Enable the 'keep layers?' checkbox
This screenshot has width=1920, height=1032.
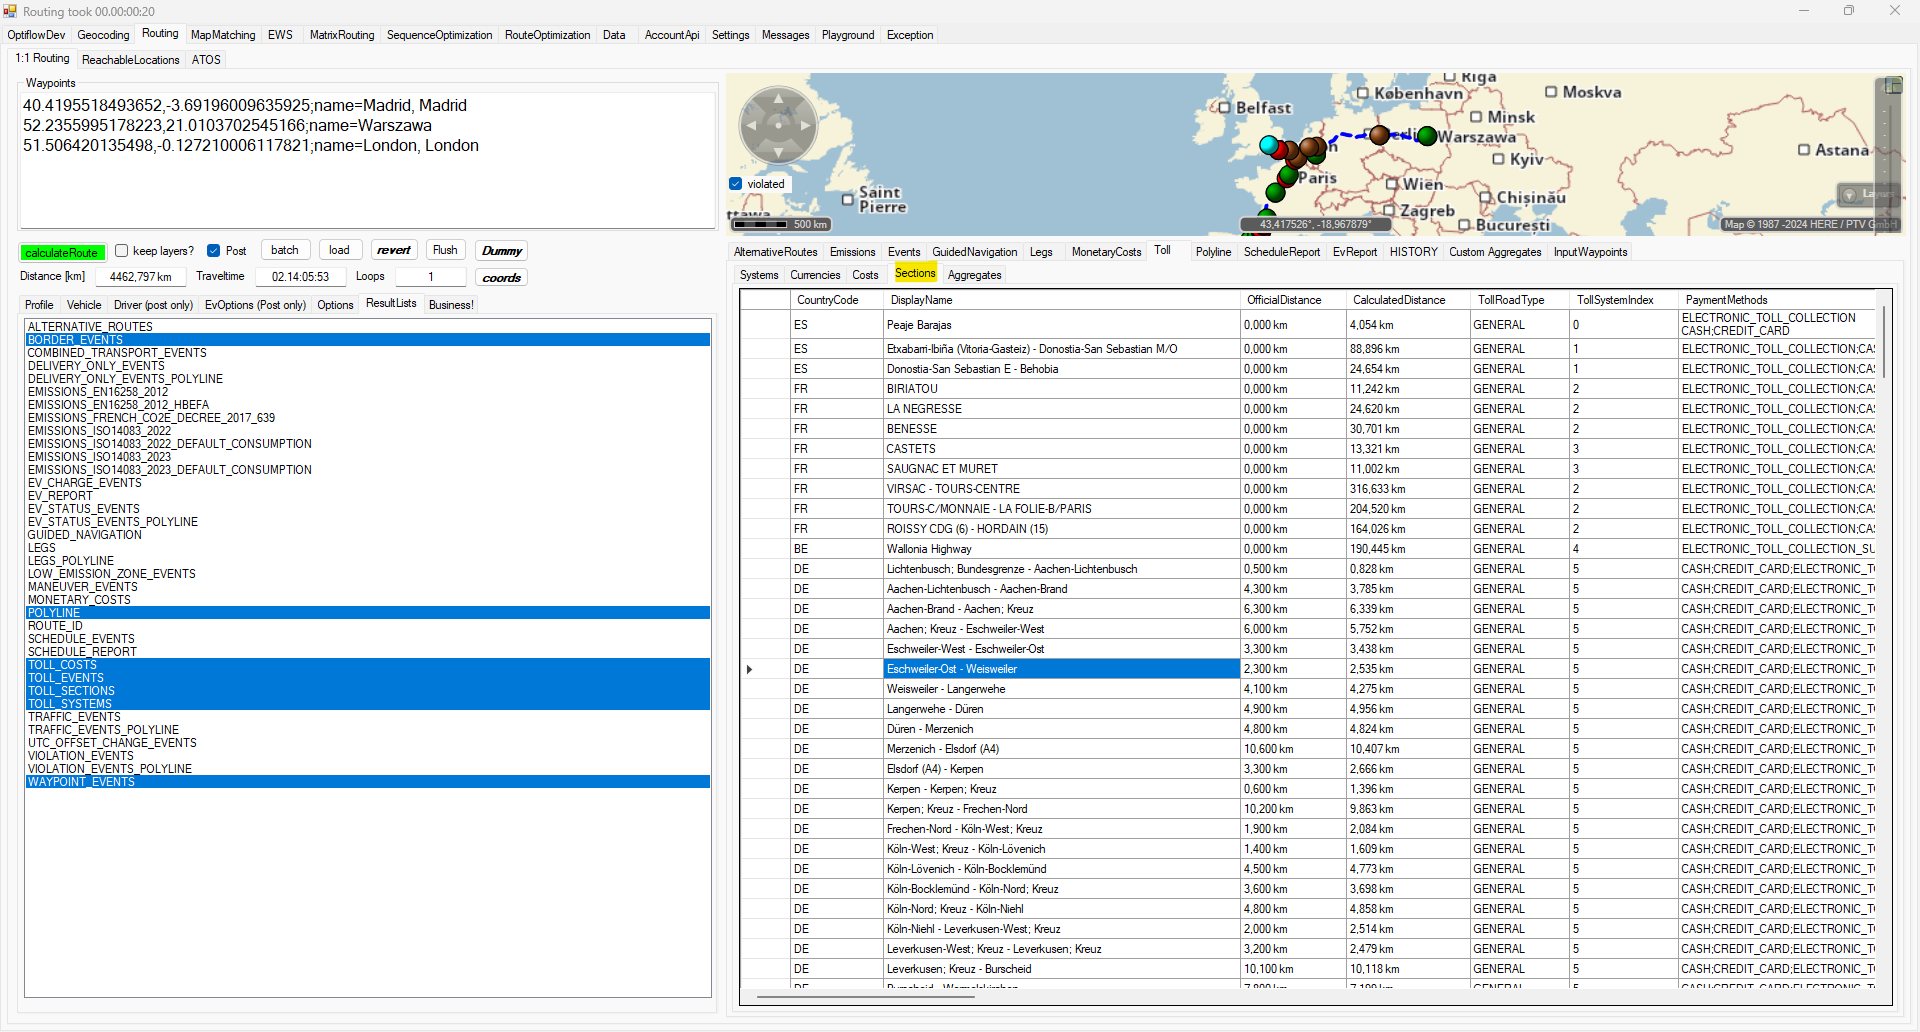(x=122, y=251)
